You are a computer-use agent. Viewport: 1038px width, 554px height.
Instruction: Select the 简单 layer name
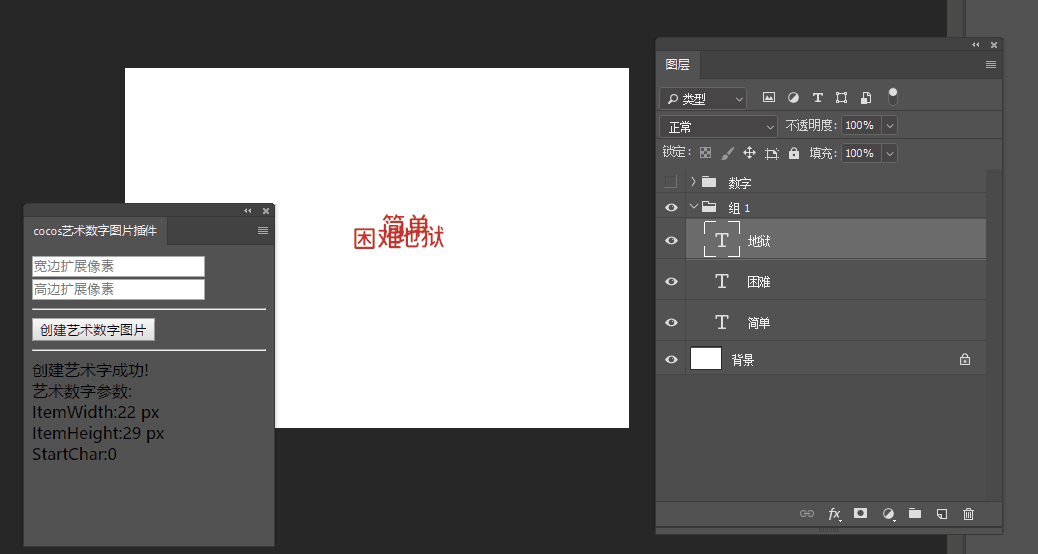coord(759,323)
